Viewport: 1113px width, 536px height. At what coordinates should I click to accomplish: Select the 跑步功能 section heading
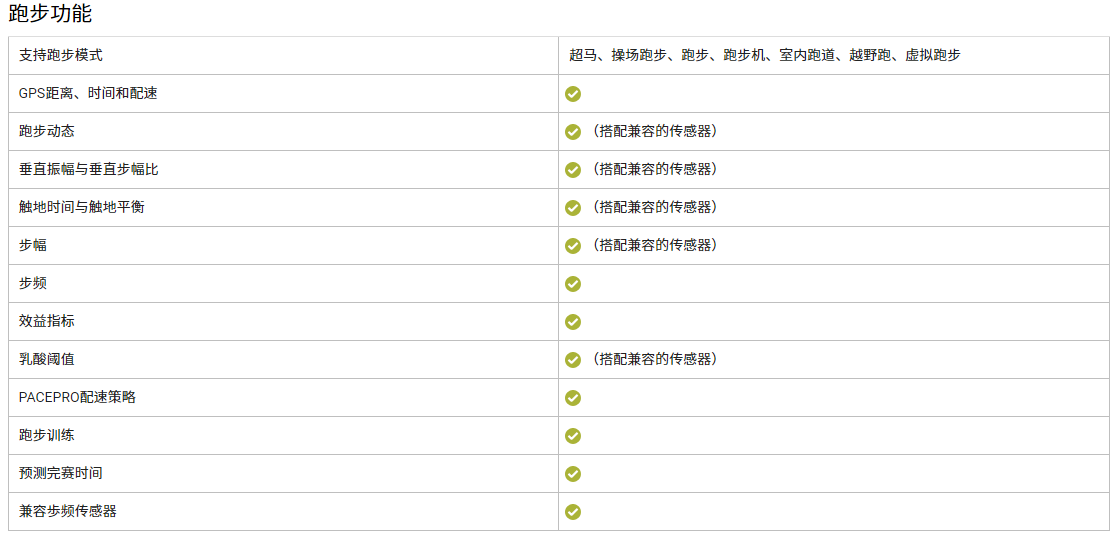point(50,13)
